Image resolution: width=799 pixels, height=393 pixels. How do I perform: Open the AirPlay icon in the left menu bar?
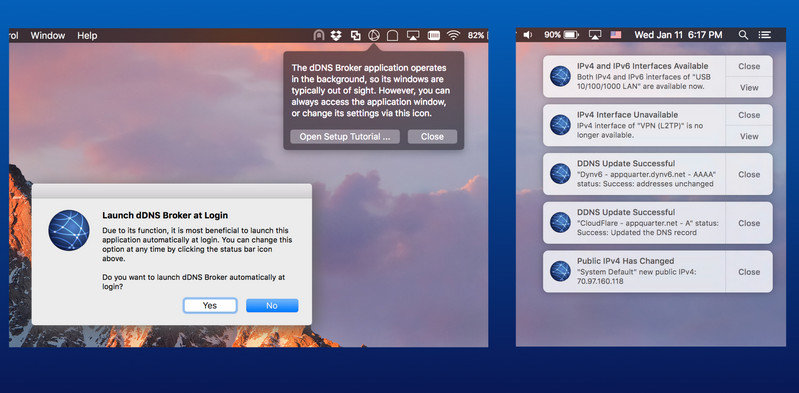tap(413, 35)
